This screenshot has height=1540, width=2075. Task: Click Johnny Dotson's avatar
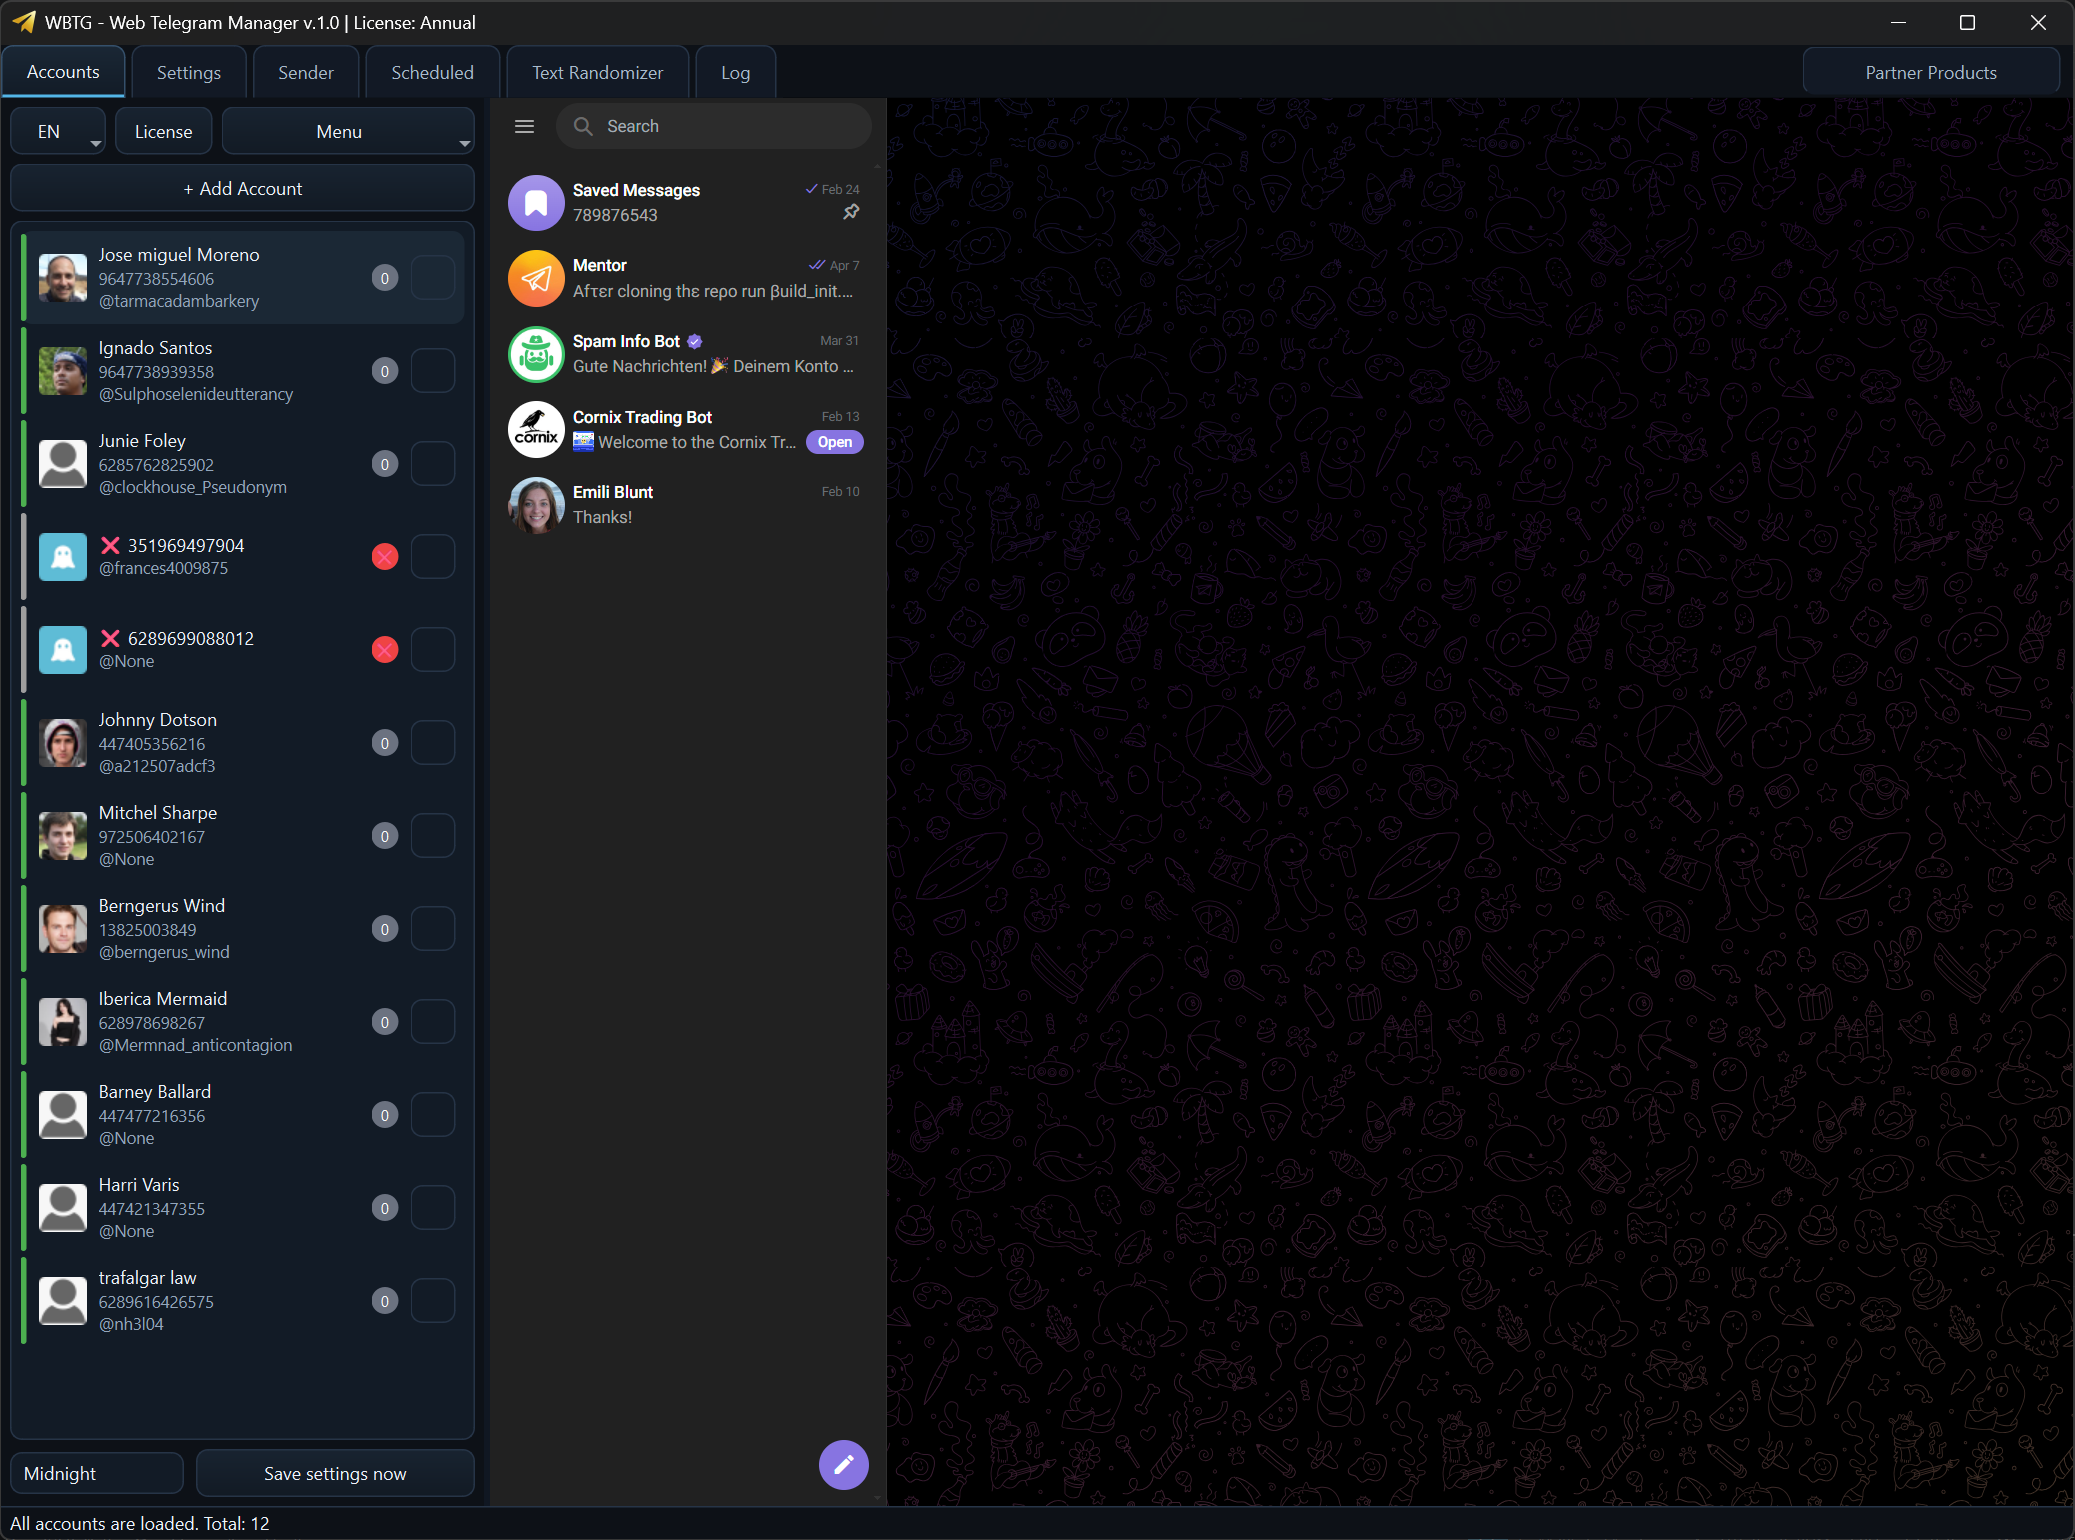coord(63,743)
